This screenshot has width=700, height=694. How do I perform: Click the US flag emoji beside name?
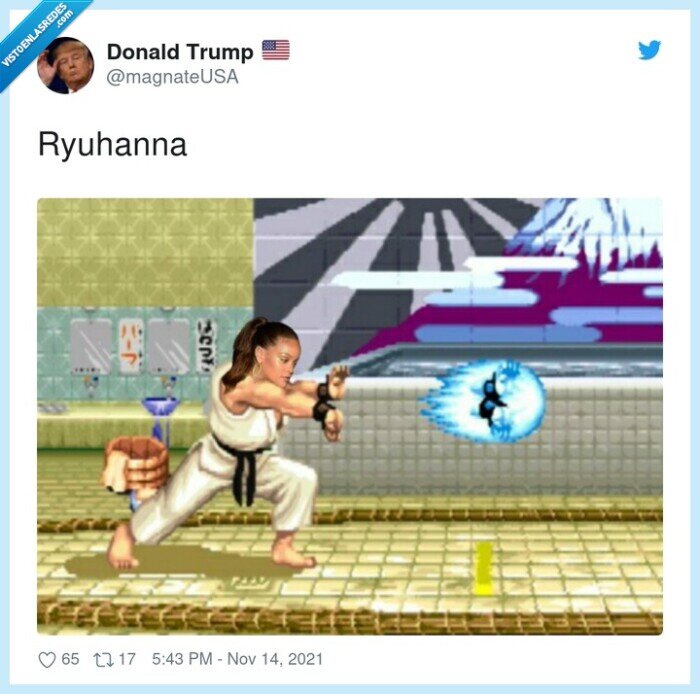pos(275,50)
